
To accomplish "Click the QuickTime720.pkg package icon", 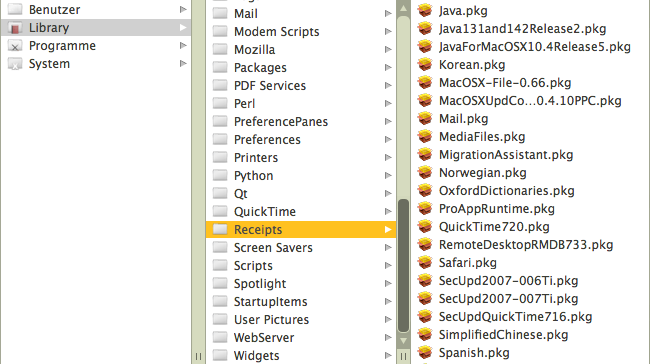I will click(x=425, y=227).
